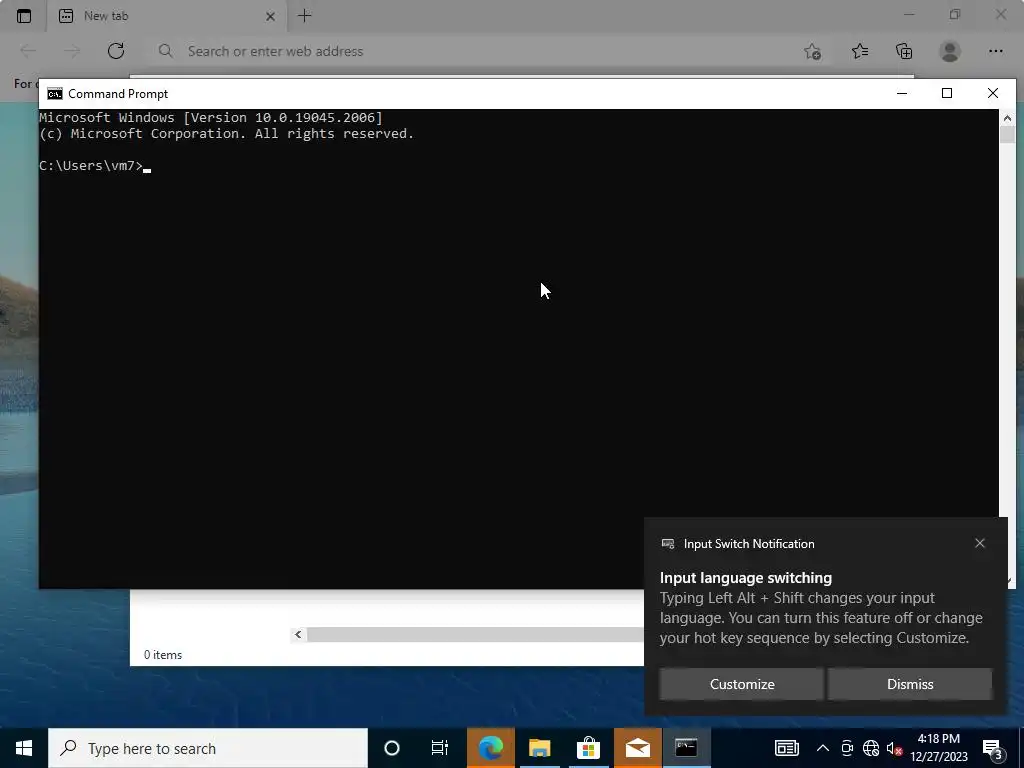This screenshot has height=768, width=1024.
Task: Select Command Prompt taskbar icon
Action: click(x=686, y=748)
